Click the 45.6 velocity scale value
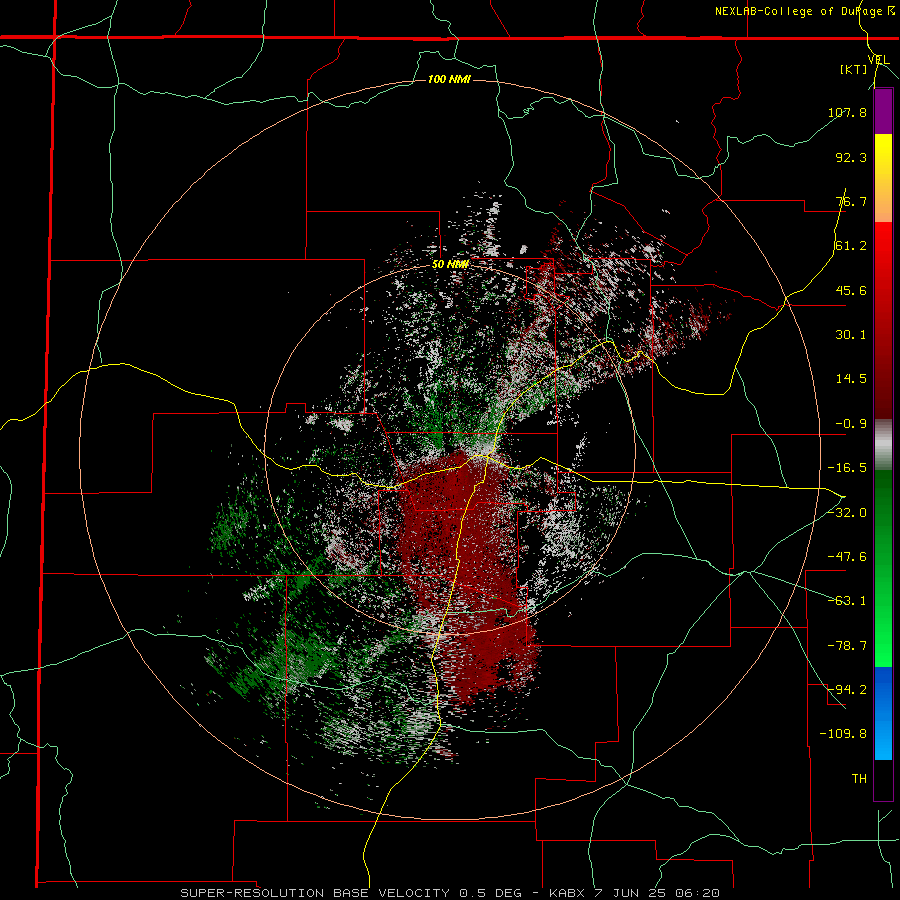Image resolution: width=900 pixels, height=900 pixels. tap(851, 290)
